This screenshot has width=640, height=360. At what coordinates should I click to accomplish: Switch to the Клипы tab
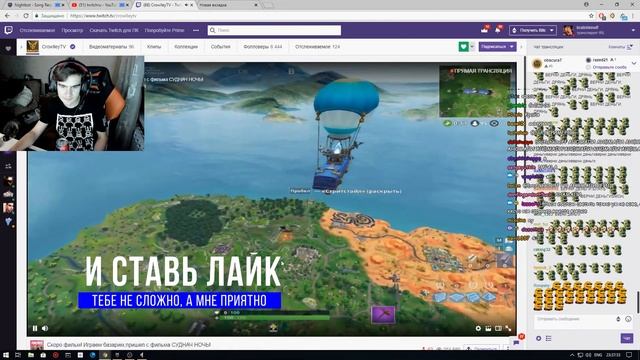[x=154, y=47]
